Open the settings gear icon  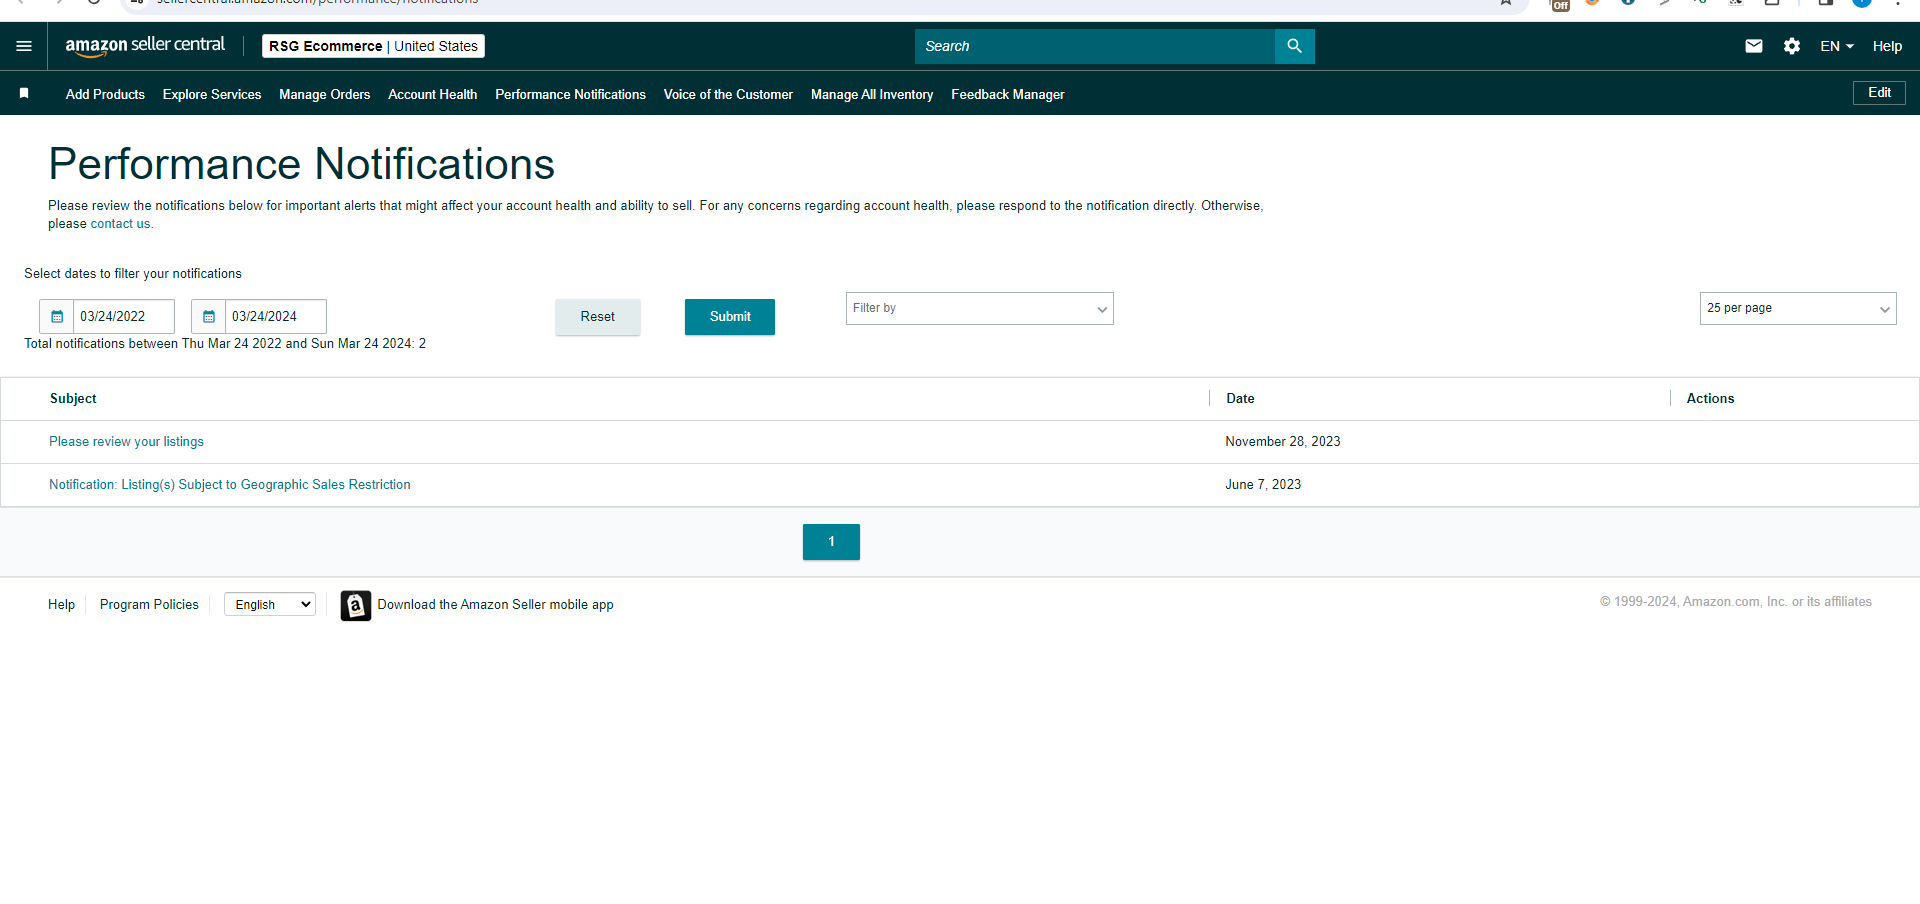(x=1792, y=46)
